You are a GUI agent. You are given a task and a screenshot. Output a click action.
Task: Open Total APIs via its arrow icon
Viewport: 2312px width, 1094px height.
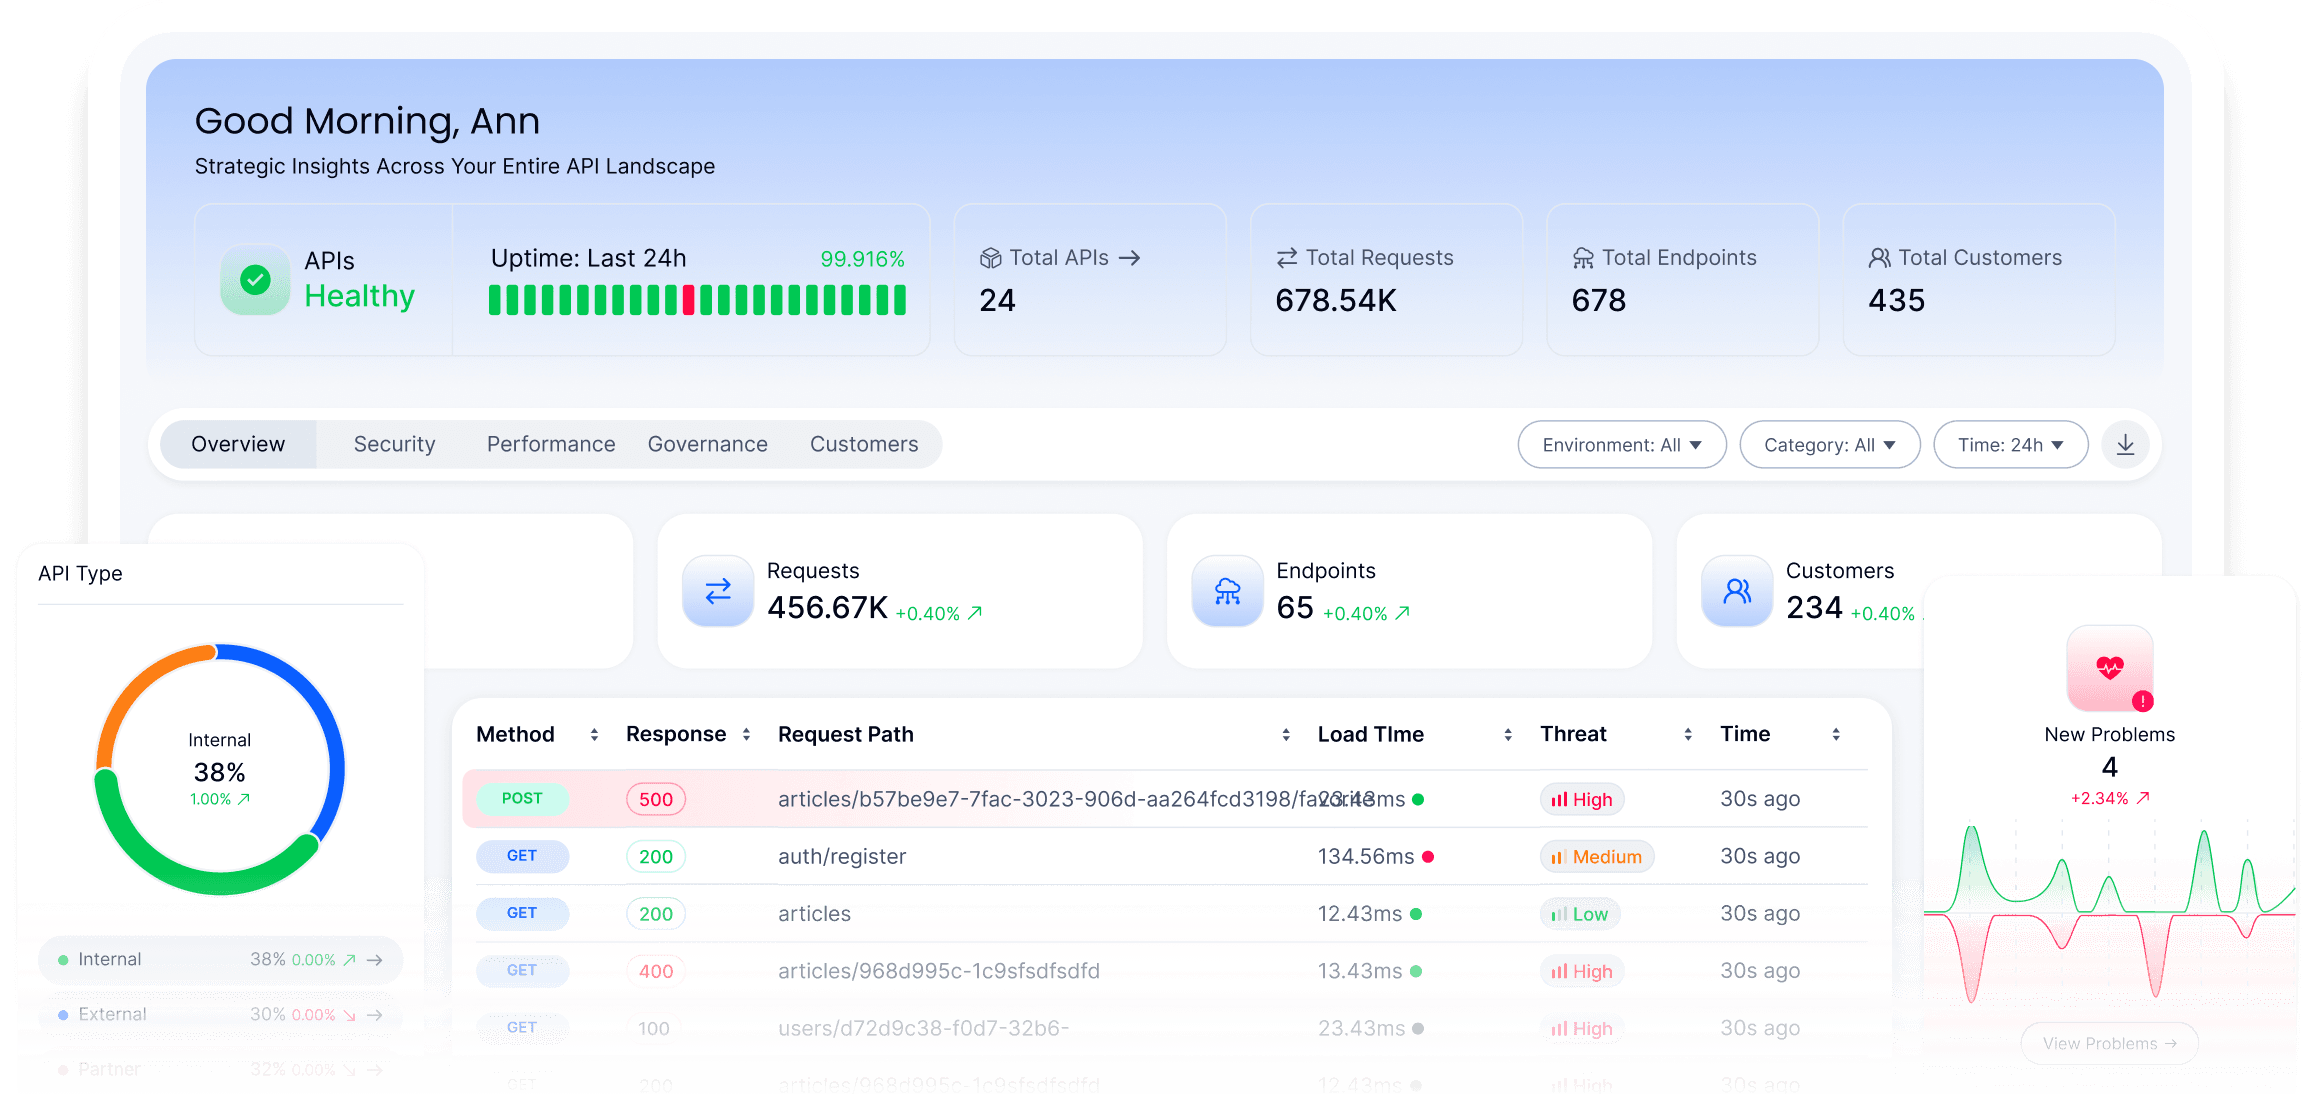(1129, 258)
